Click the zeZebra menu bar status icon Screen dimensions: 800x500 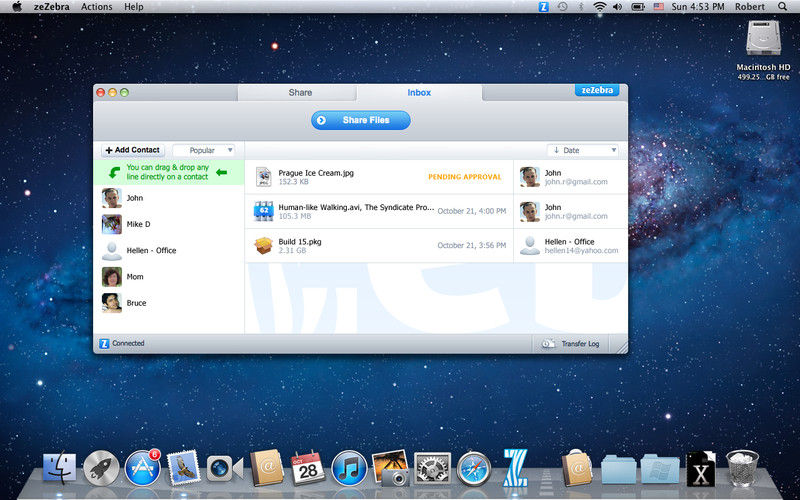tap(543, 7)
